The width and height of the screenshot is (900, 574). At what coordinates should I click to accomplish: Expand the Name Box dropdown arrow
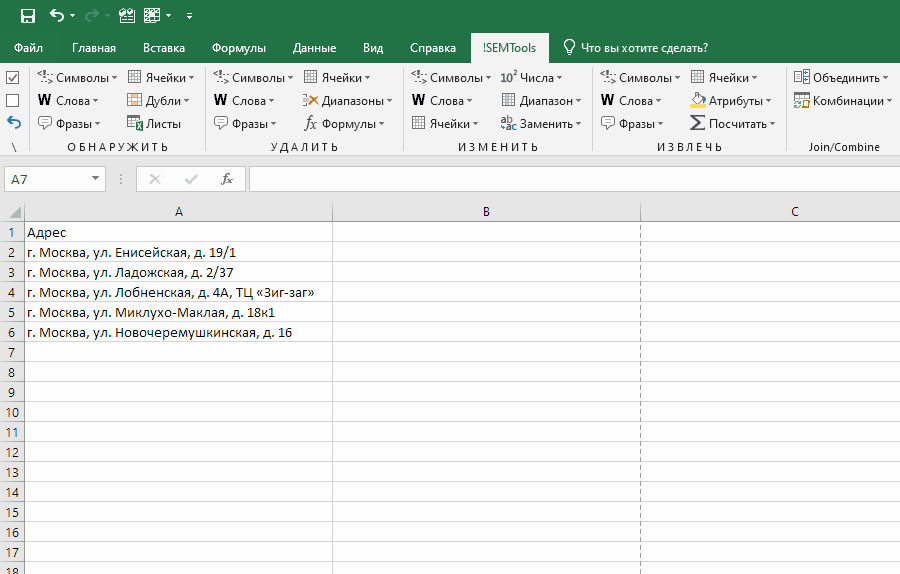pos(96,179)
